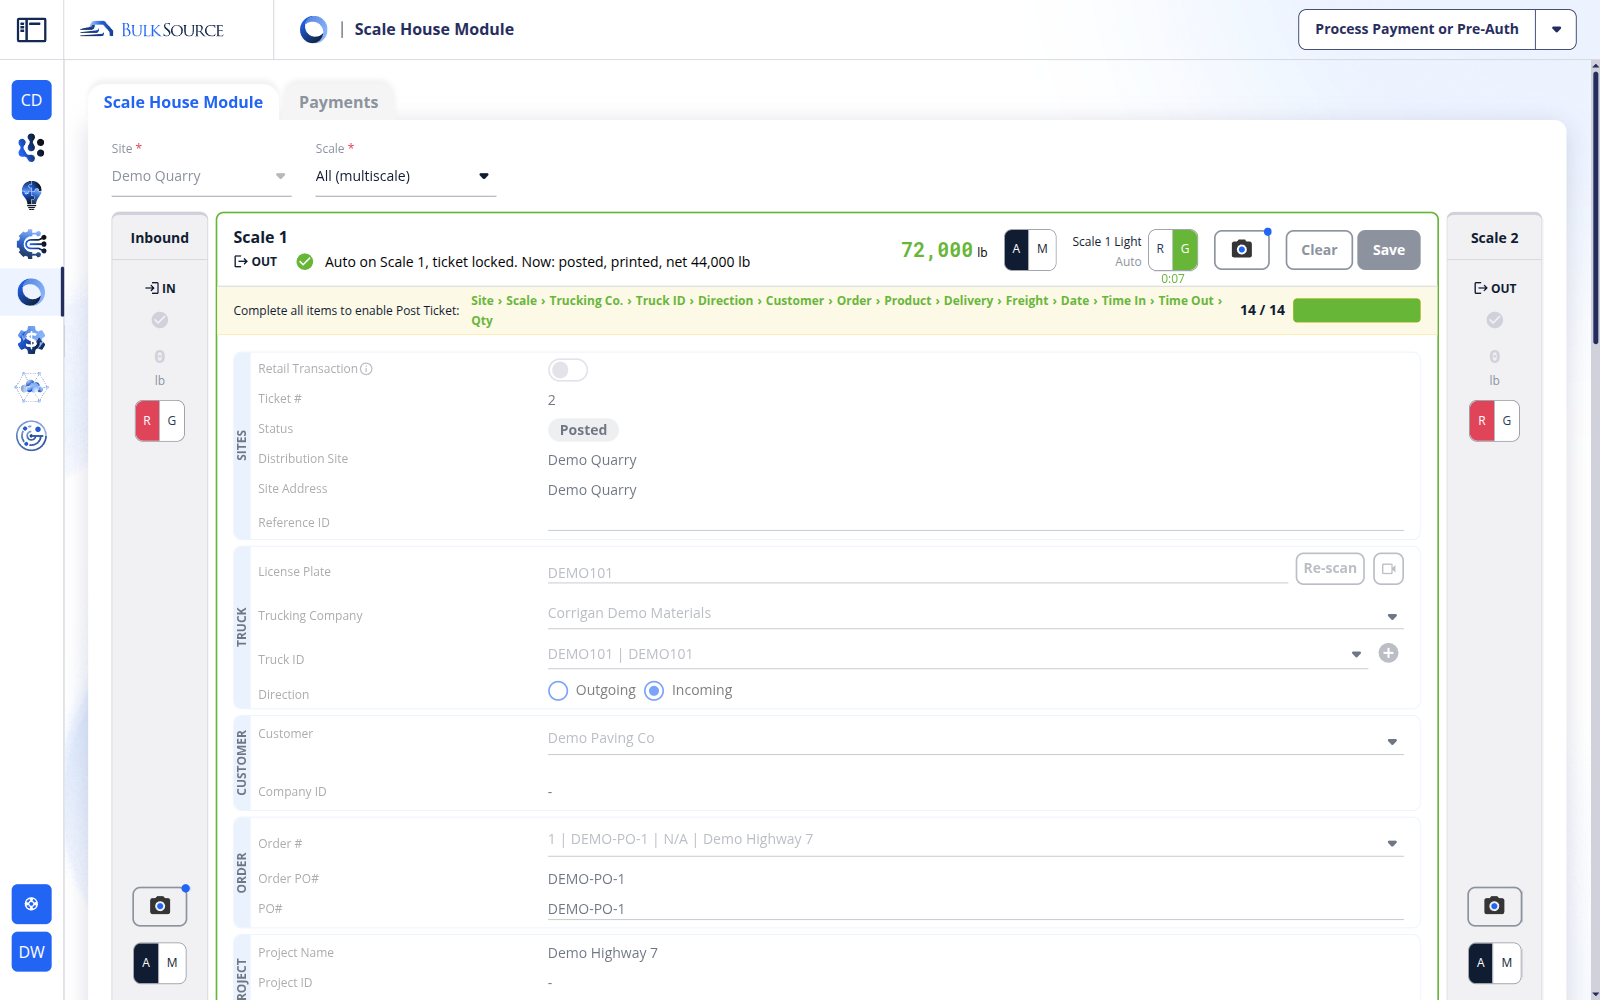This screenshot has height=1000, width=1600.
Task: Open the Scale All (multiscale) dropdown
Action: 405,177
